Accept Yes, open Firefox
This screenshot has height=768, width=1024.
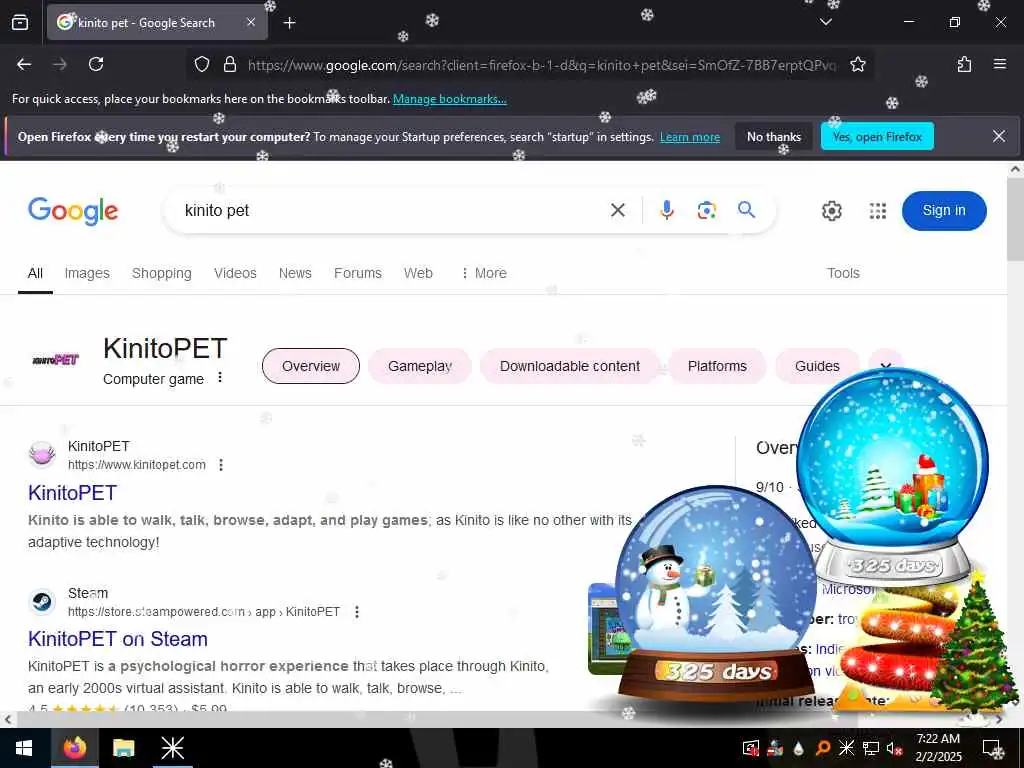877,136
